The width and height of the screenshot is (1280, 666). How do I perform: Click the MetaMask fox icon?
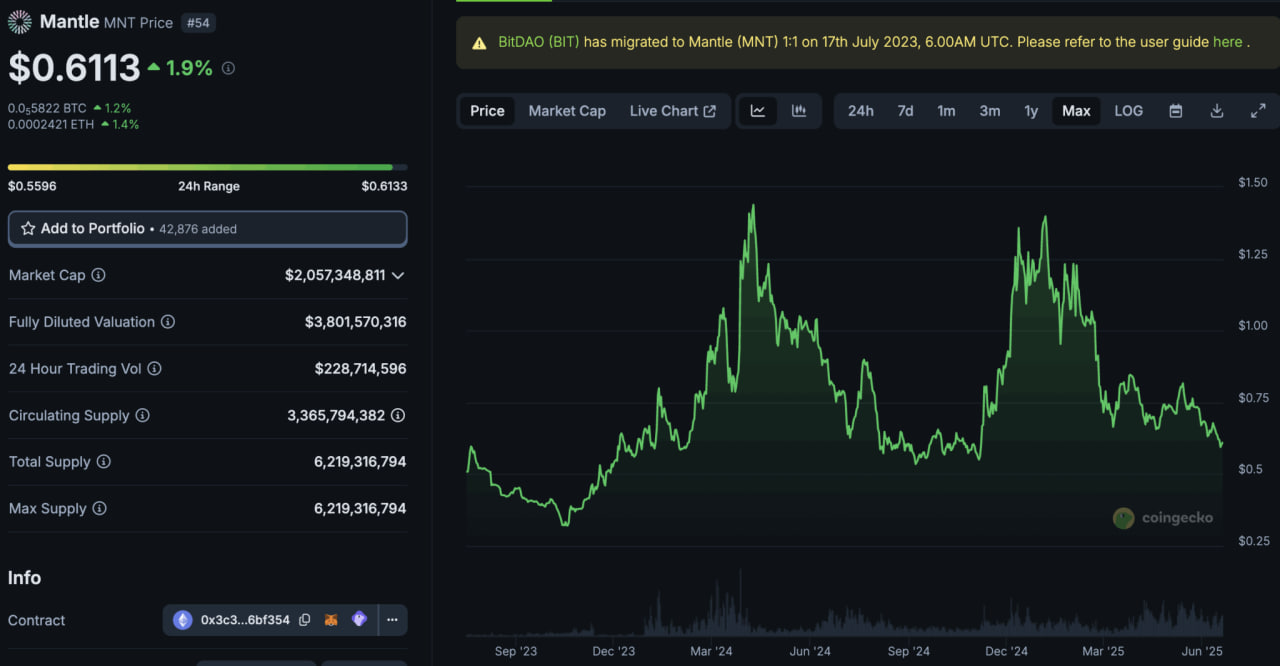(x=331, y=620)
